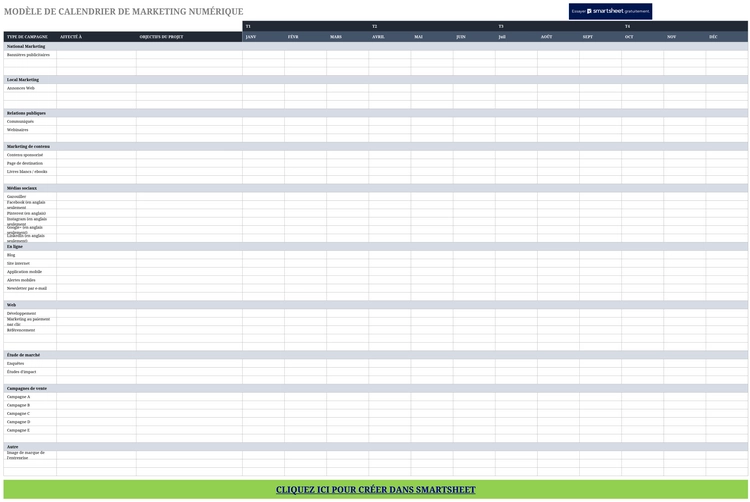Click the 'Essayer smartsheet gratuitement' button
Screen dimensions: 750x502
click(x=610, y=11)
